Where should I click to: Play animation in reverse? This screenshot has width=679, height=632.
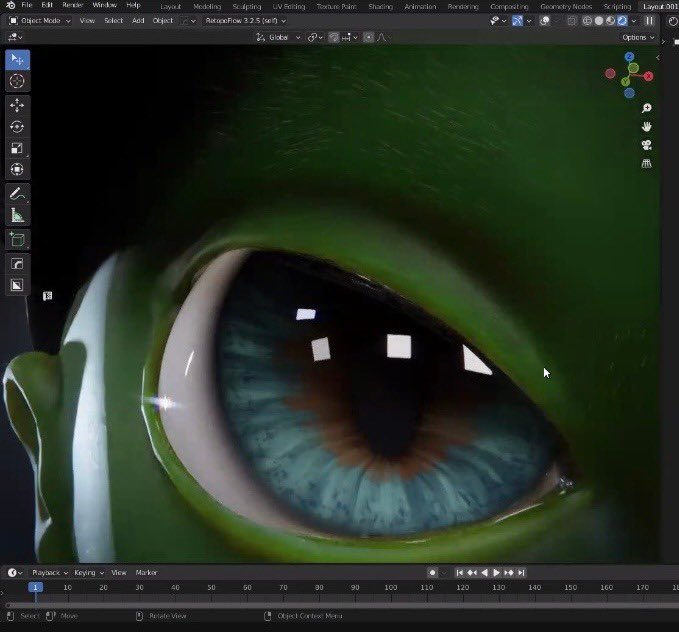(x=485, y=573)
